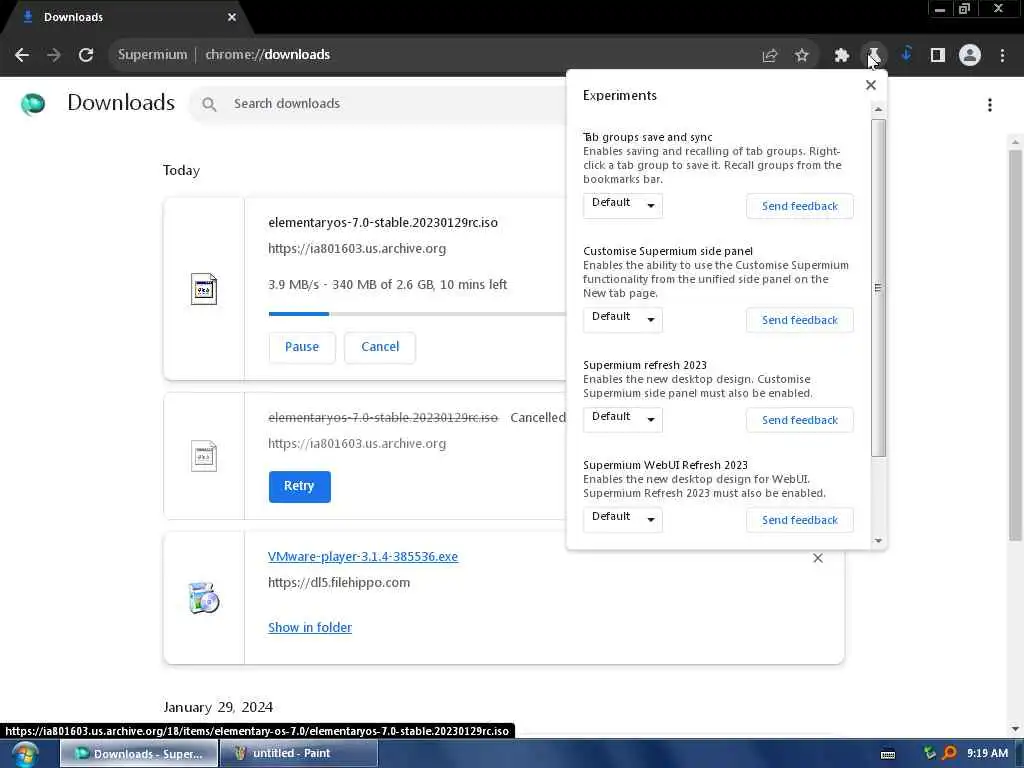The width and height of the screenshot is (1024, 768).
Task: Click the Downloads - Supermium taskbar button
Action: click(x=139, y=754)
